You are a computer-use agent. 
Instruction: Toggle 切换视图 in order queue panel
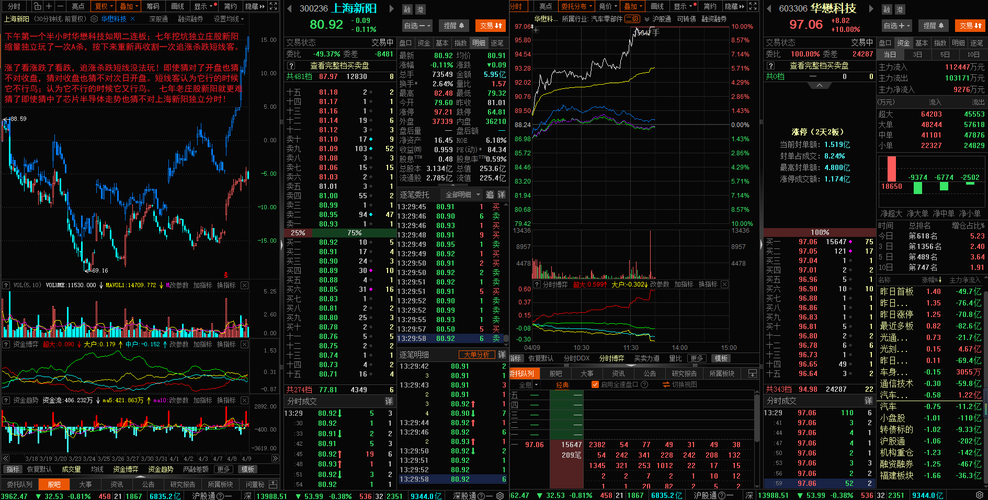point(679,384)
